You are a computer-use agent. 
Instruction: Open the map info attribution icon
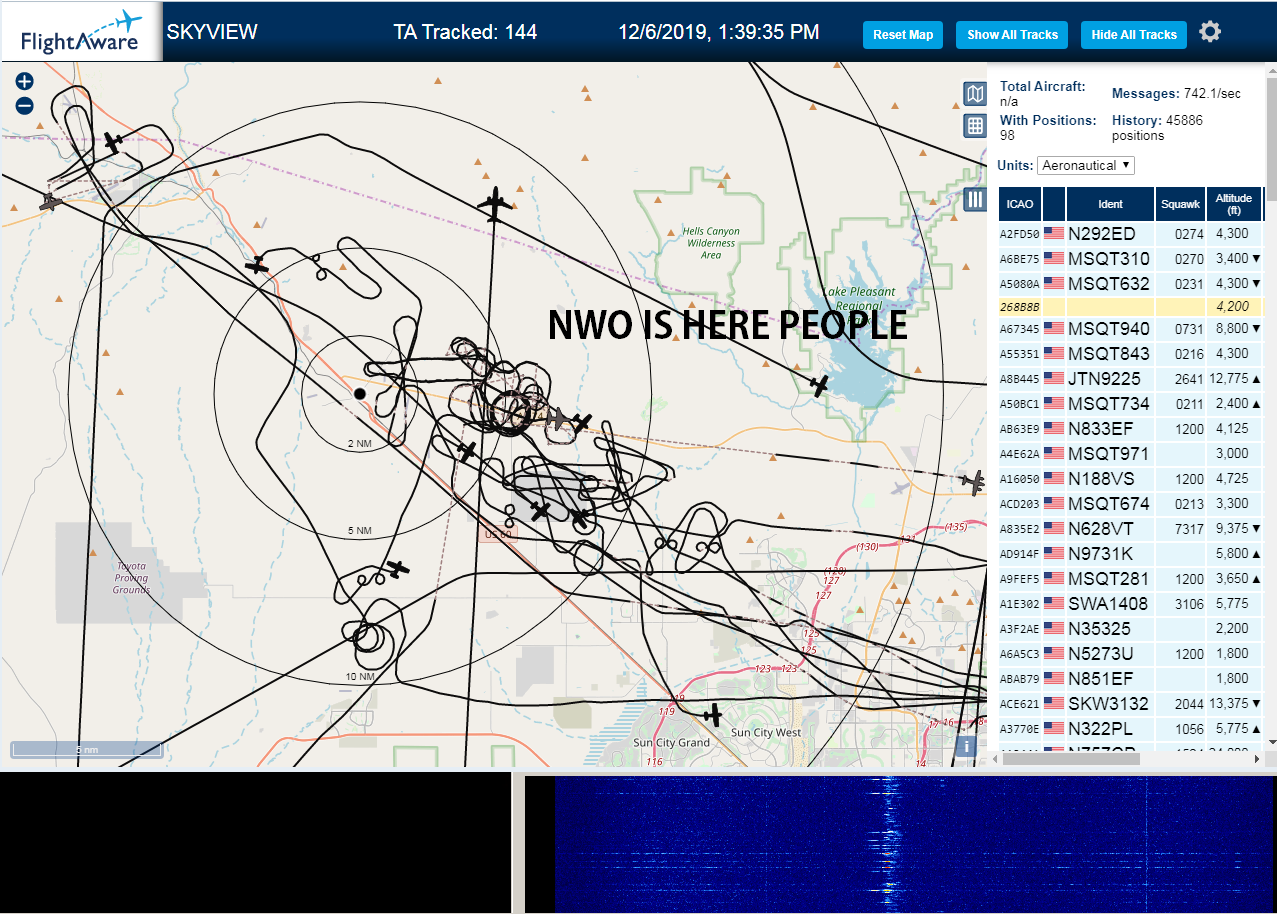click(x=966, y=746)
